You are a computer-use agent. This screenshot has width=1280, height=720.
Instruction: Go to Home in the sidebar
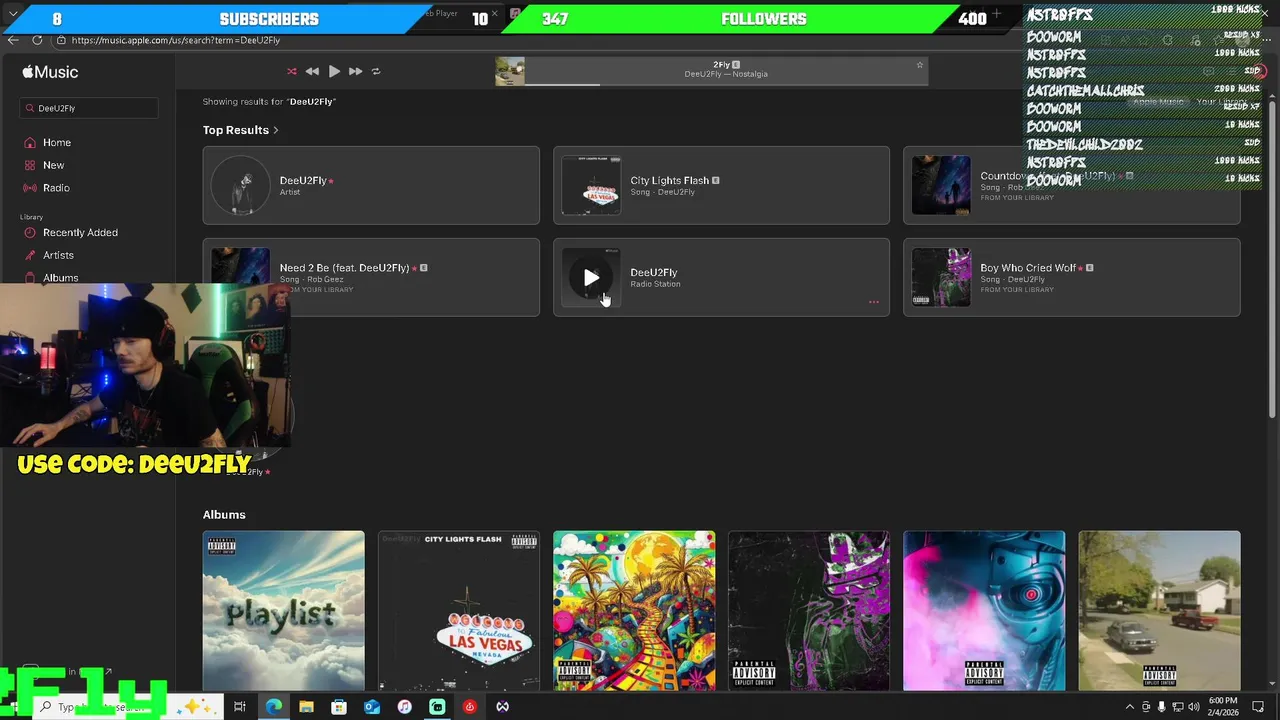point(57,142)
